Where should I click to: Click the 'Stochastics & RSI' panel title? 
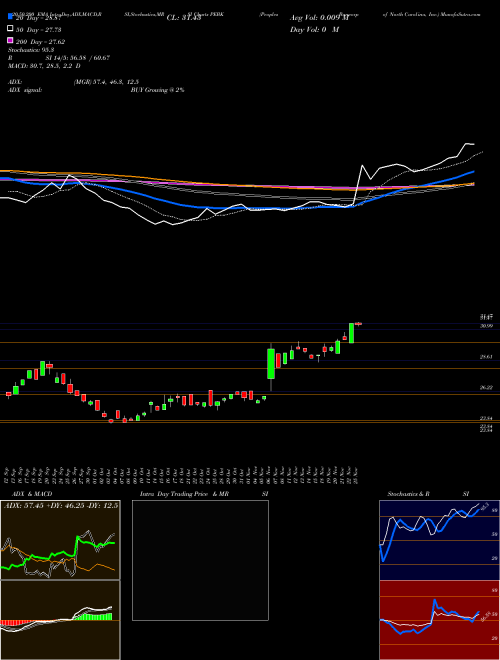click(428, 494)
